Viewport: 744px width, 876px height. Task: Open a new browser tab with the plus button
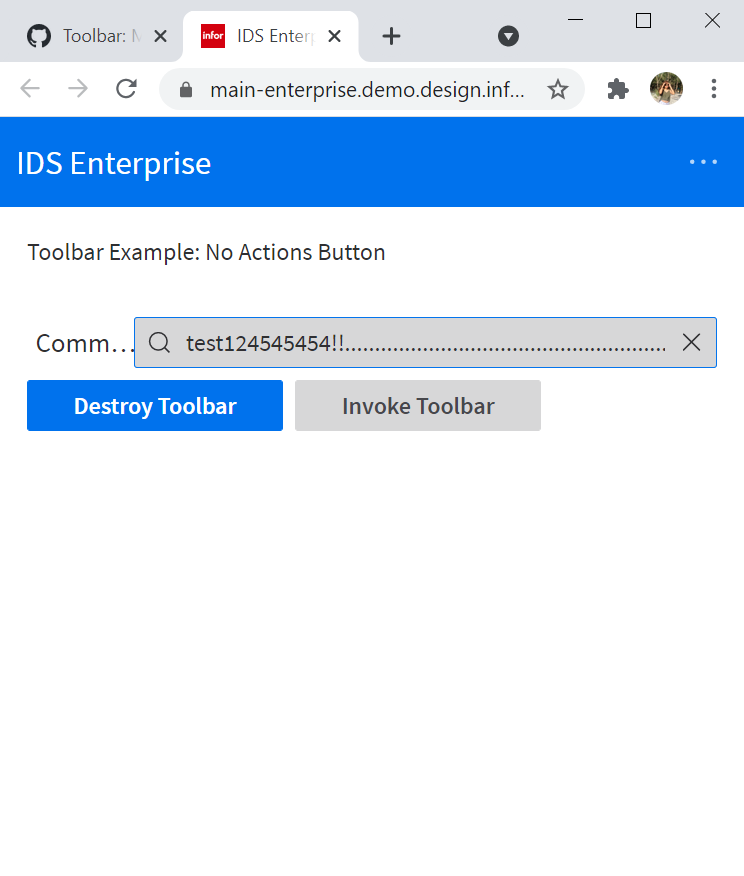coord(391,36)
